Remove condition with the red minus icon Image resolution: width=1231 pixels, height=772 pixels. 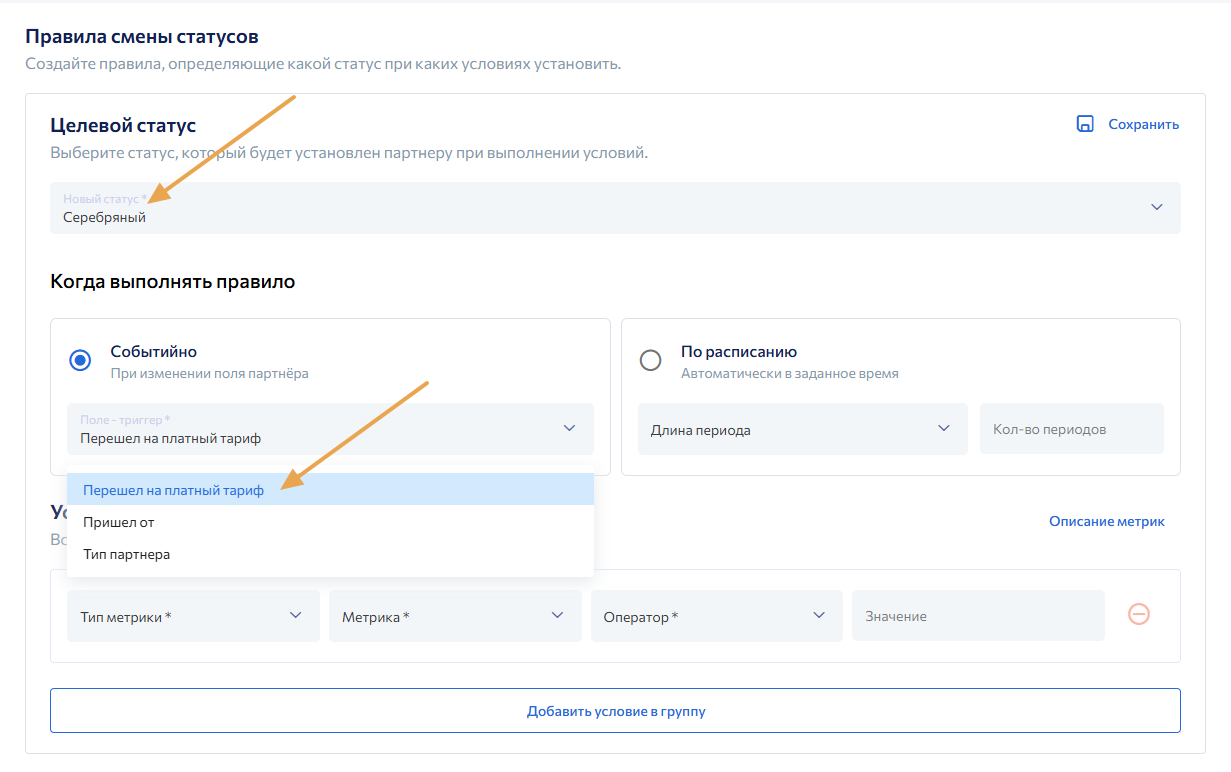pyautogui.click(x=1138, y=614)
